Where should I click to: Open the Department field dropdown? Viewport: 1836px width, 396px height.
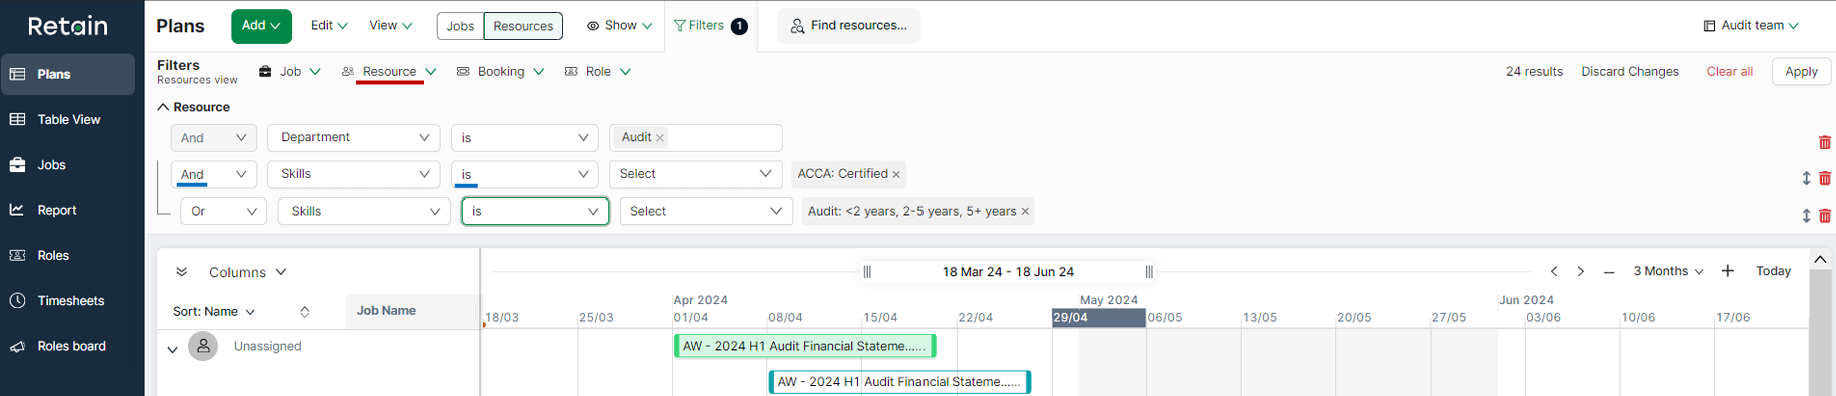[x=354, y=138]
